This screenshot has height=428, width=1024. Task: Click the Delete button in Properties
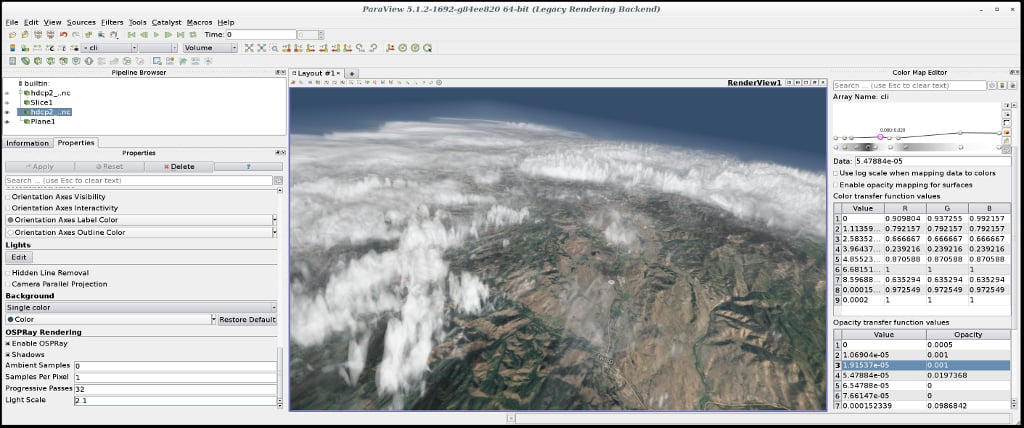coord(176,167)
